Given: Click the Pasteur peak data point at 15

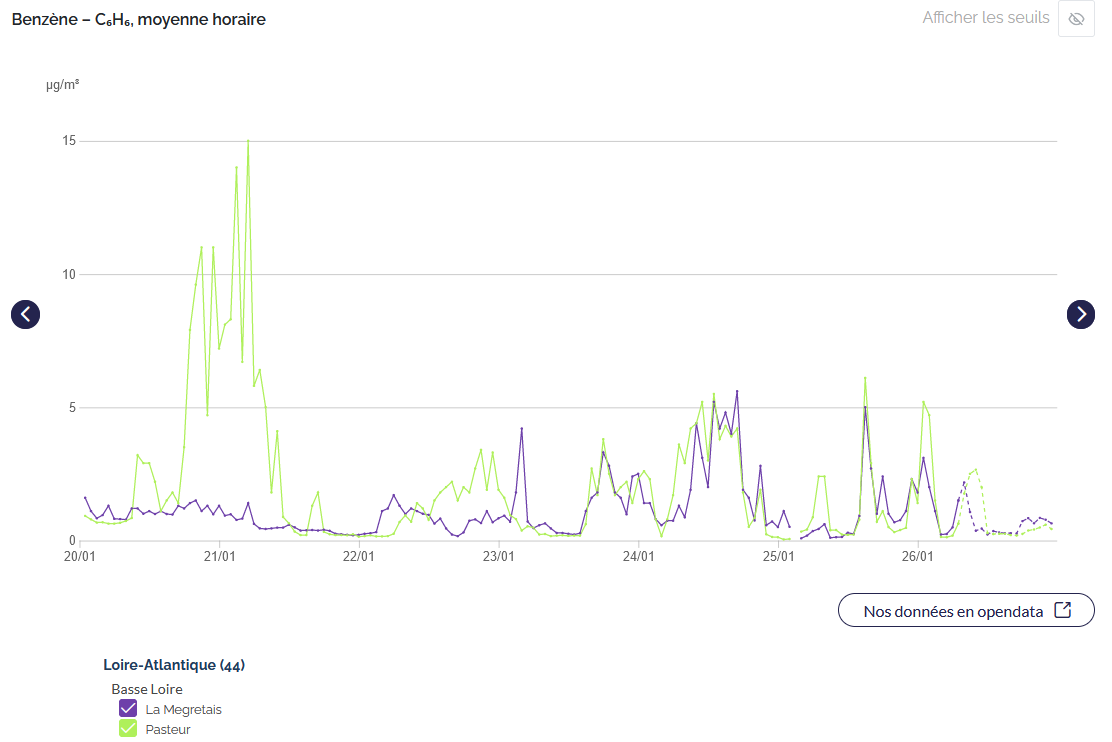Looking at the screenshot, I should click(x=248, y=140).
